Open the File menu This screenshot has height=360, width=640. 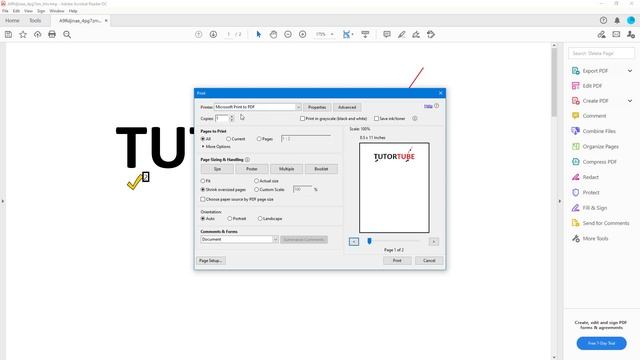tap(5, 11)
